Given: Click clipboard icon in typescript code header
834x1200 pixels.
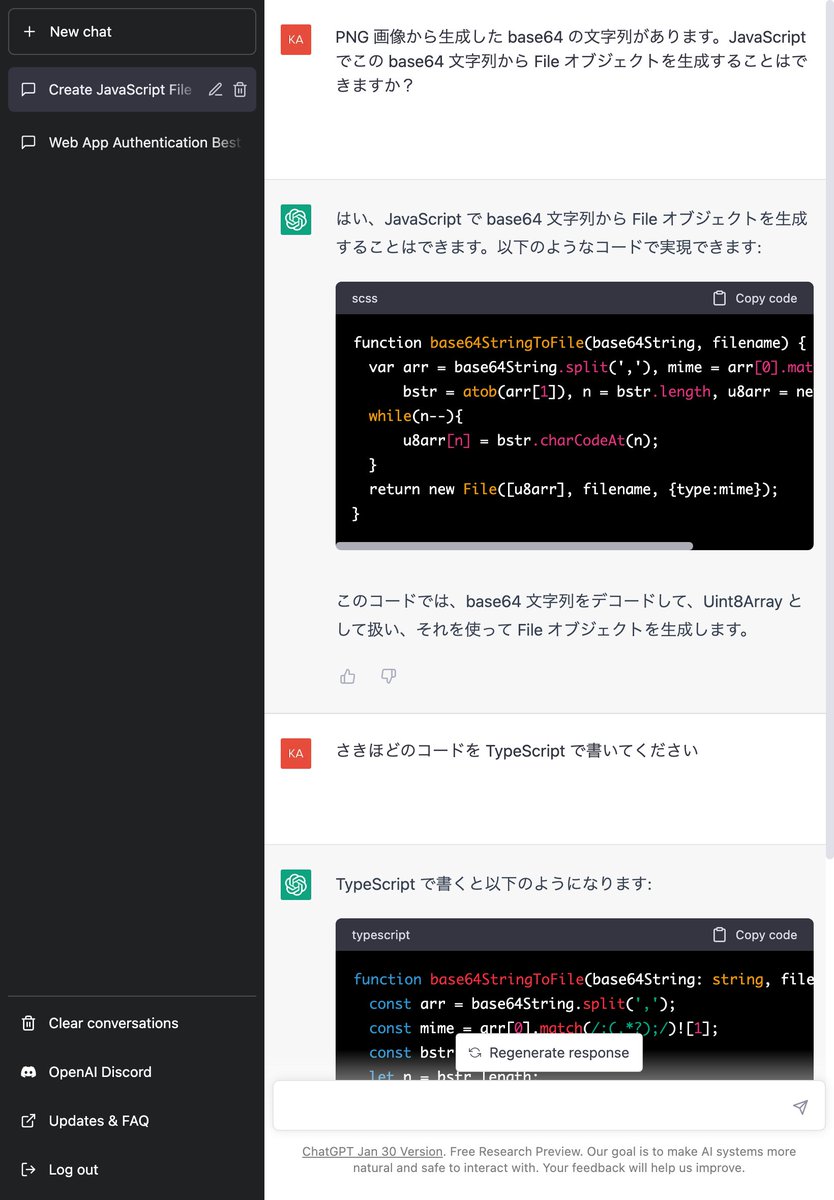Looking at the screenshot, I should coord(719,935).
